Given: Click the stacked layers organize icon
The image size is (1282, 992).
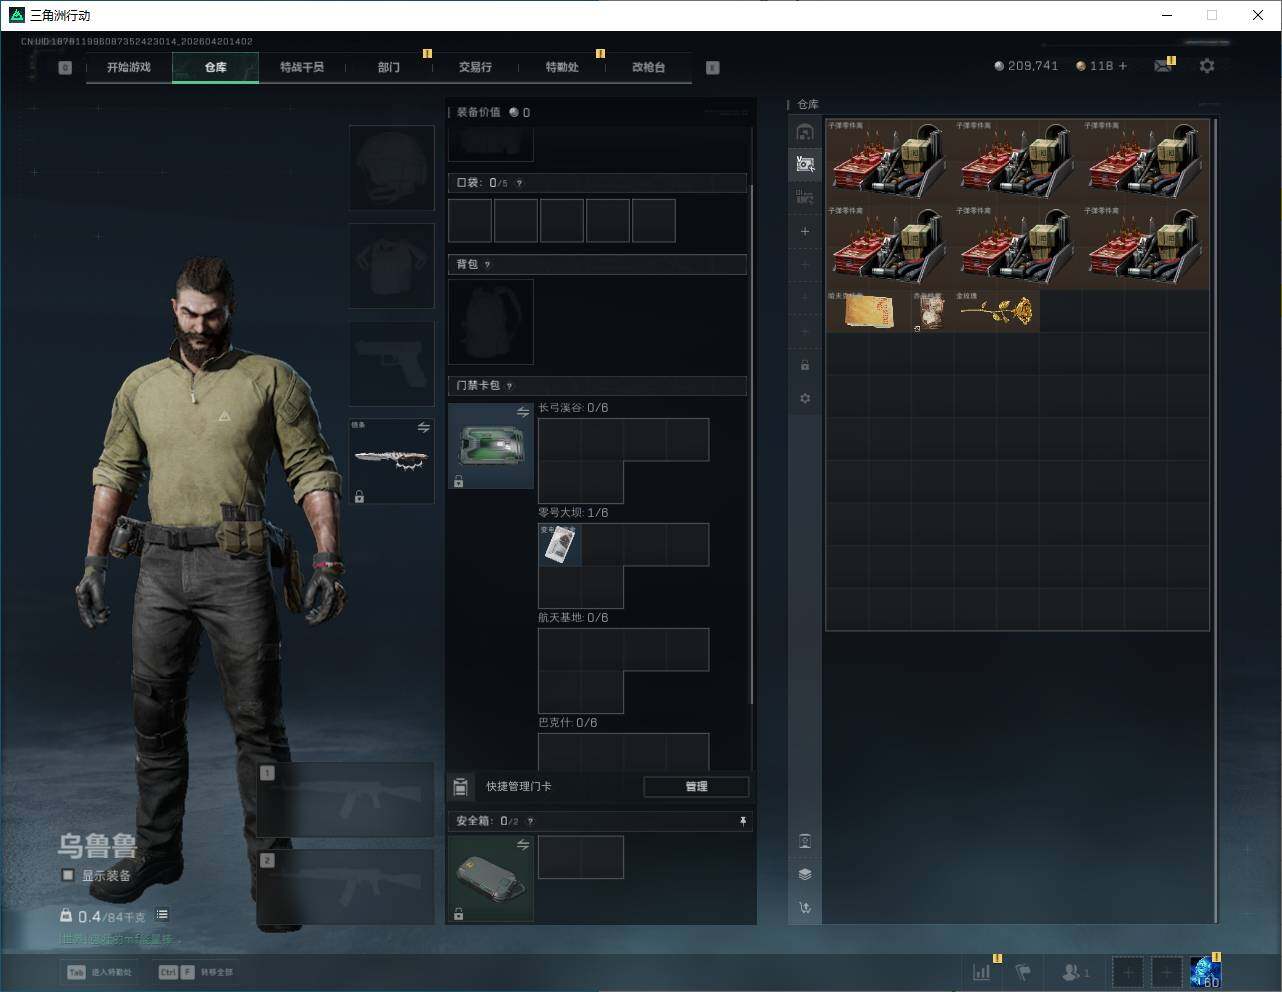Looking at the screenshot, I should 805,874.
